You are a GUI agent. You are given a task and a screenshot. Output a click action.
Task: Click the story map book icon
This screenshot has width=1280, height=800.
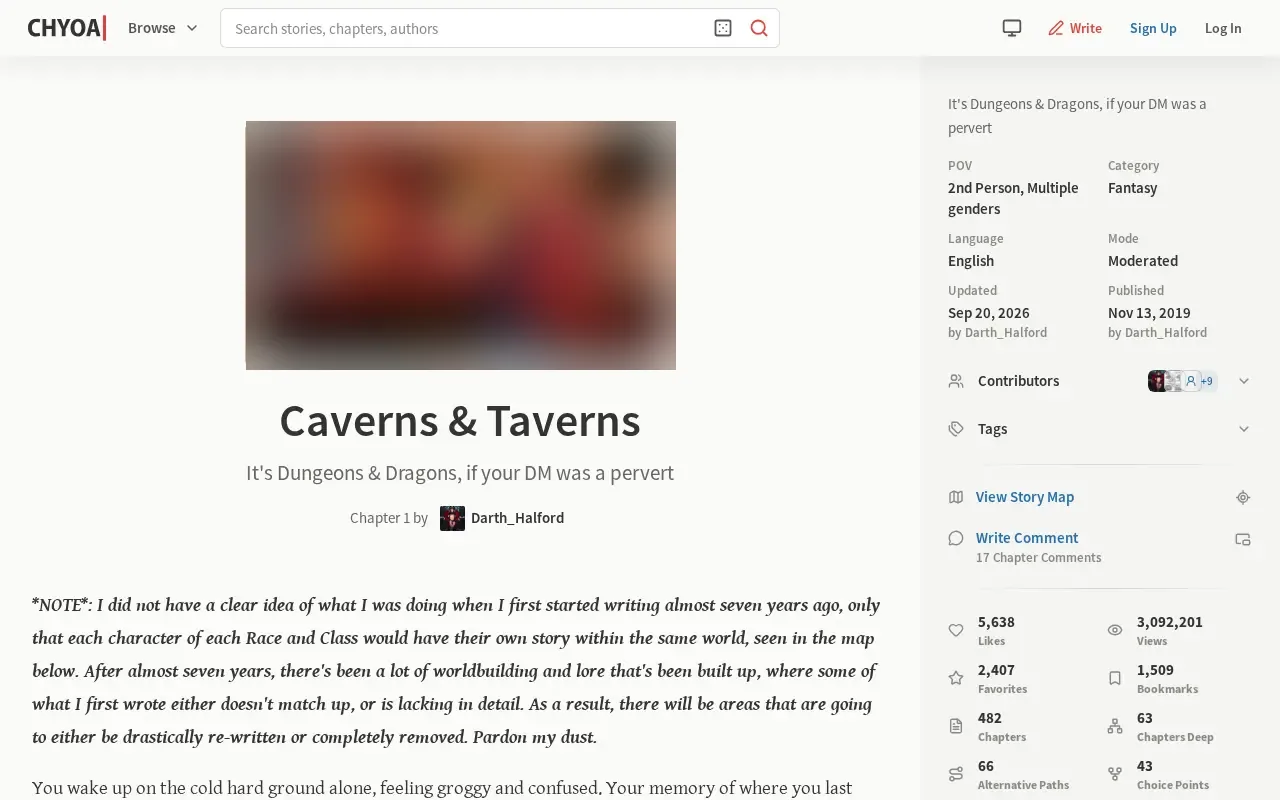point(956,497)
